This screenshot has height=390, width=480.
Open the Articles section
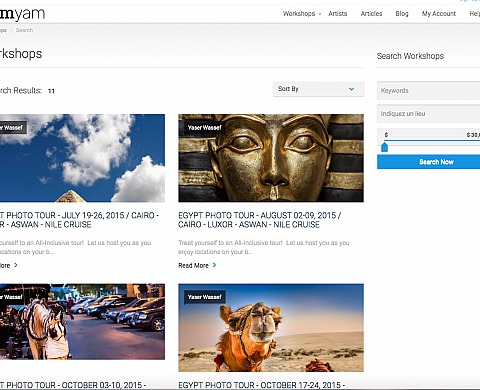(x=371, y=14)
